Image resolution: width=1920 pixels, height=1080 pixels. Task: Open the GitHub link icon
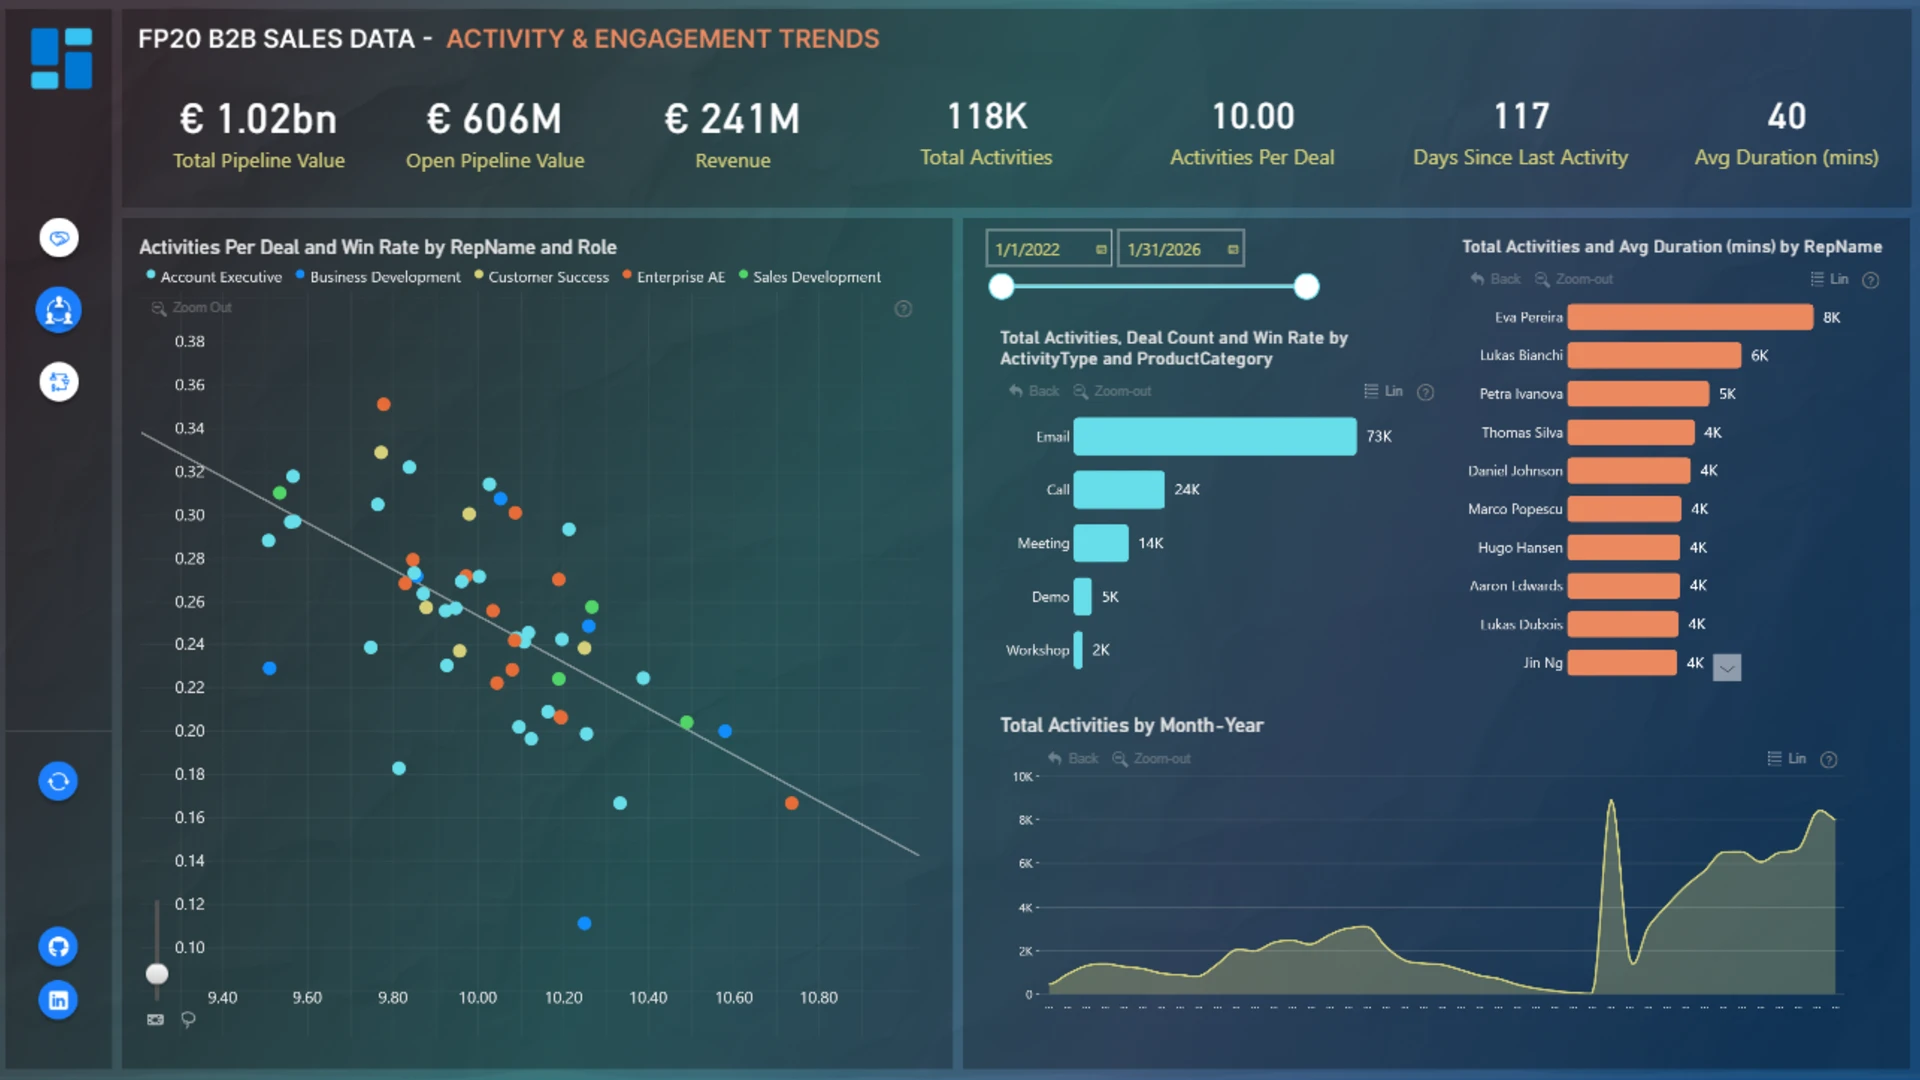(58, 946)
